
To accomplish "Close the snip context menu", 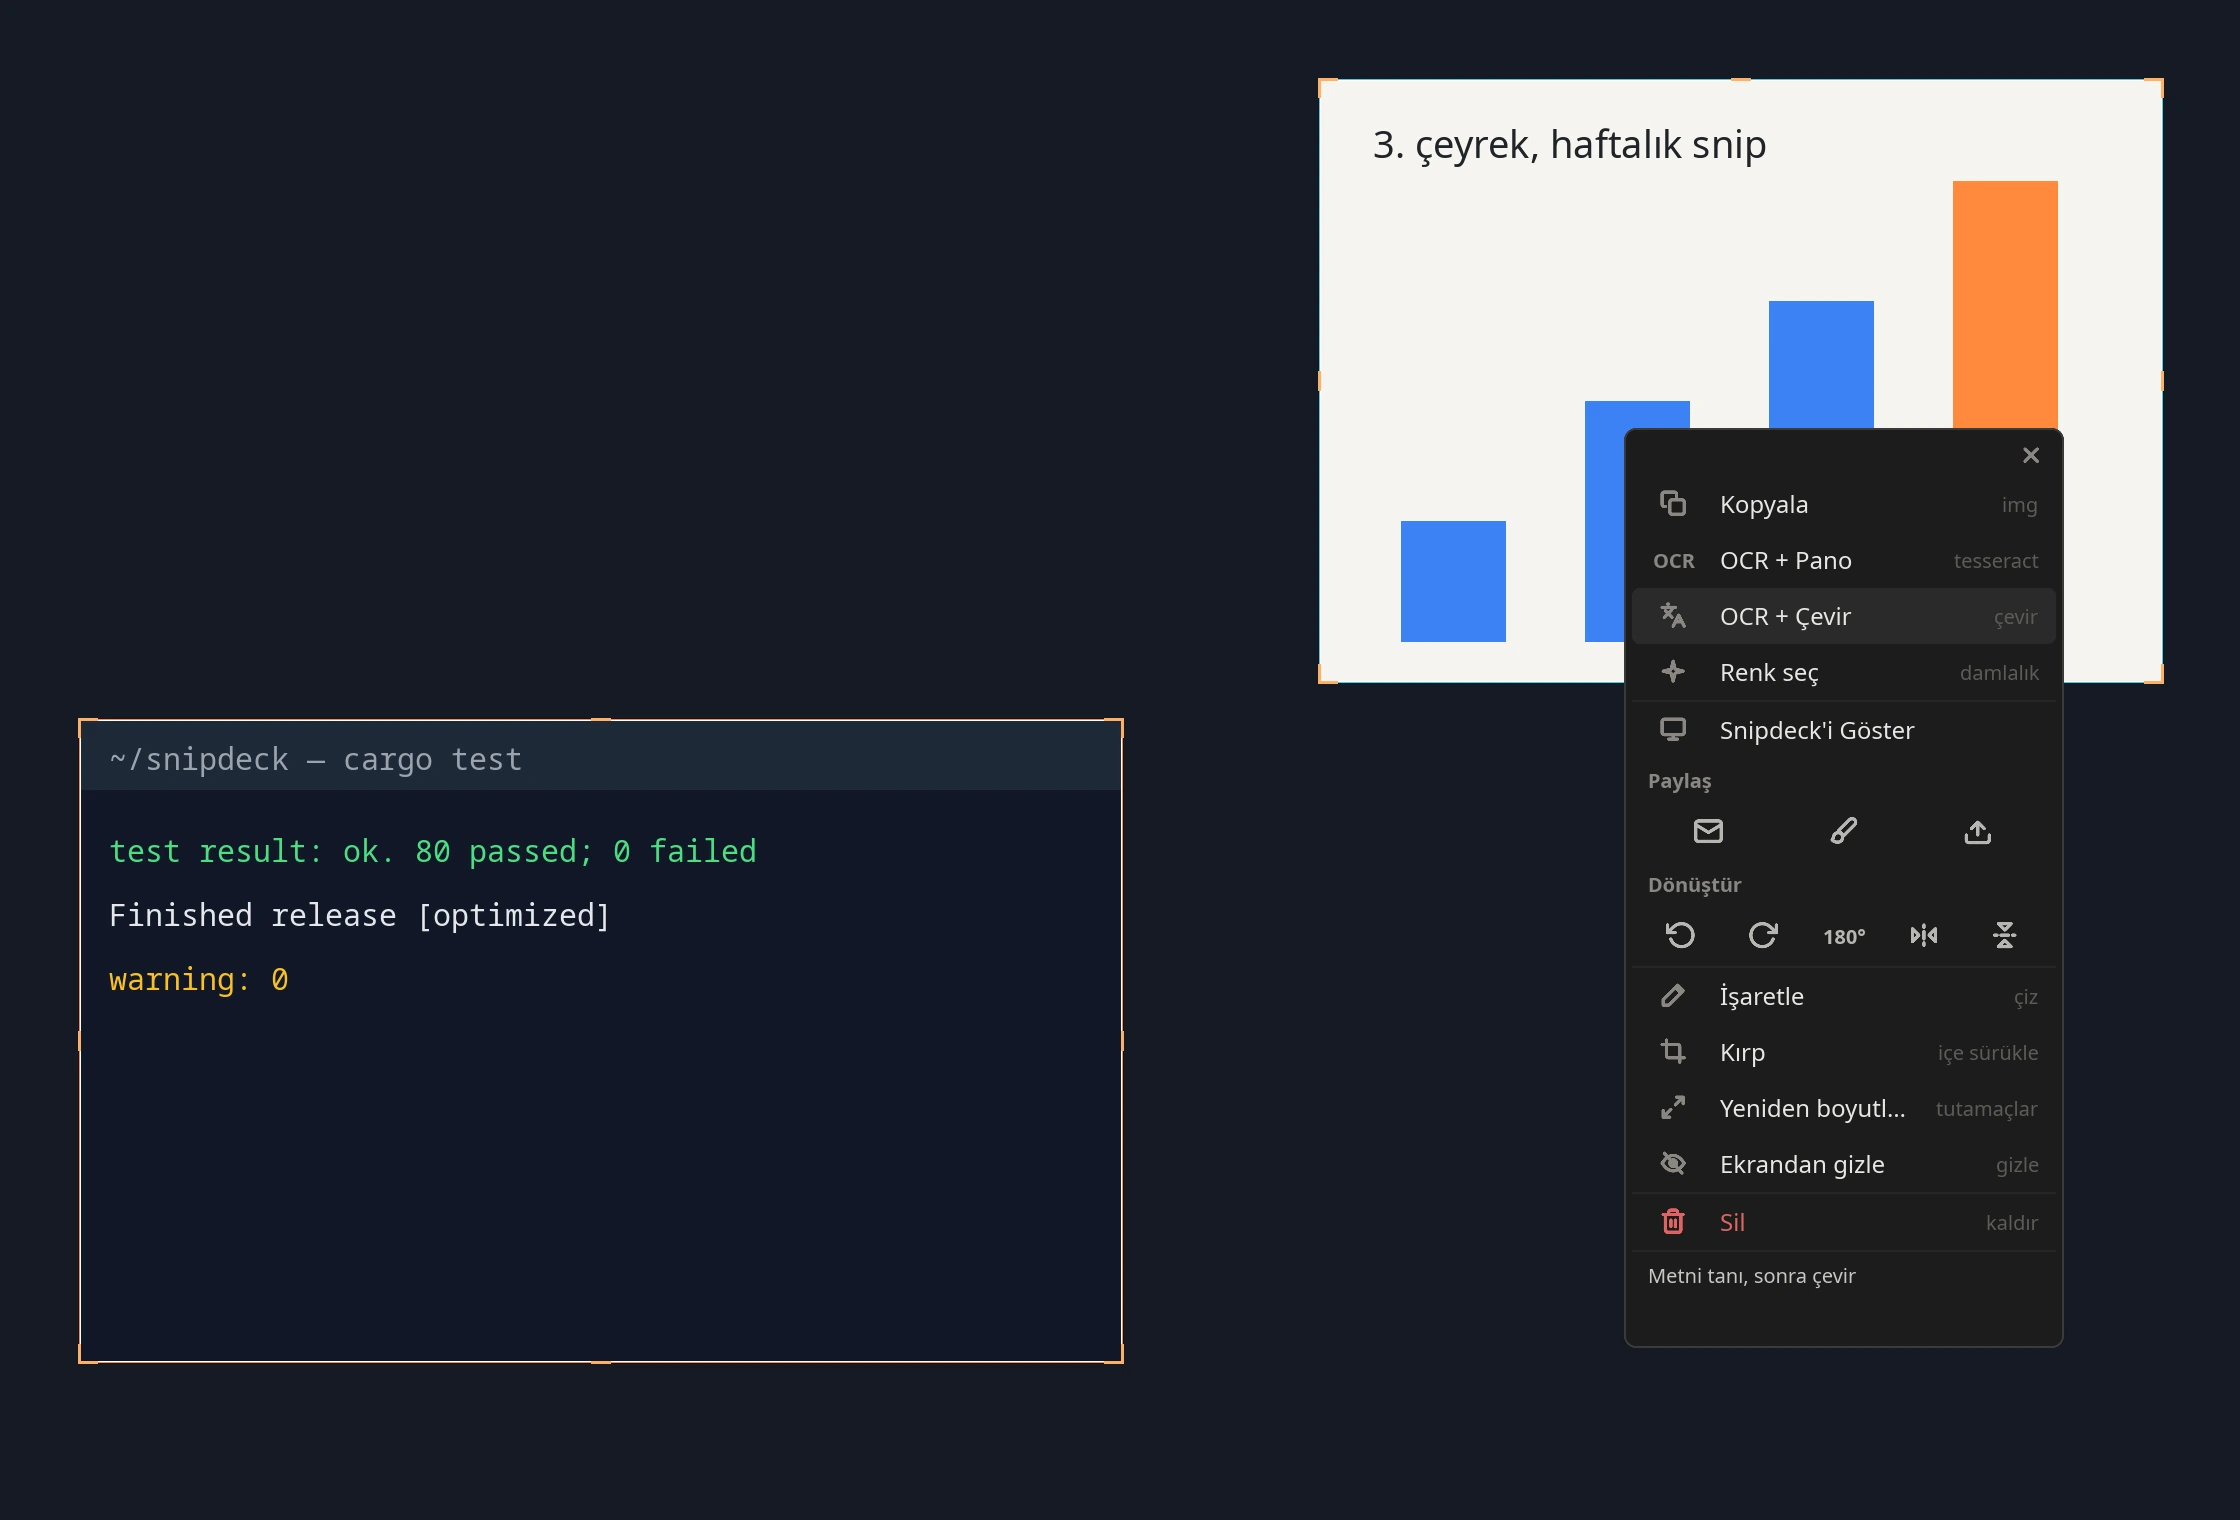I will [2030, 455].
